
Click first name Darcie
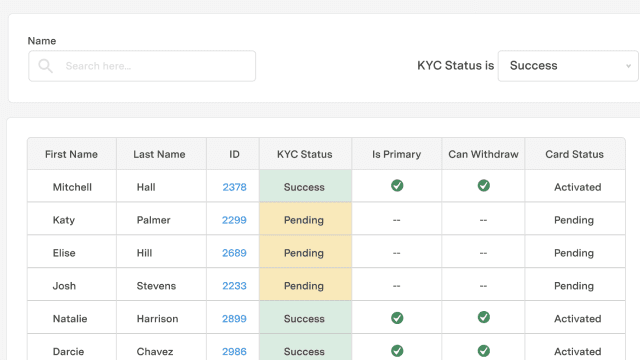coord(68,351)
